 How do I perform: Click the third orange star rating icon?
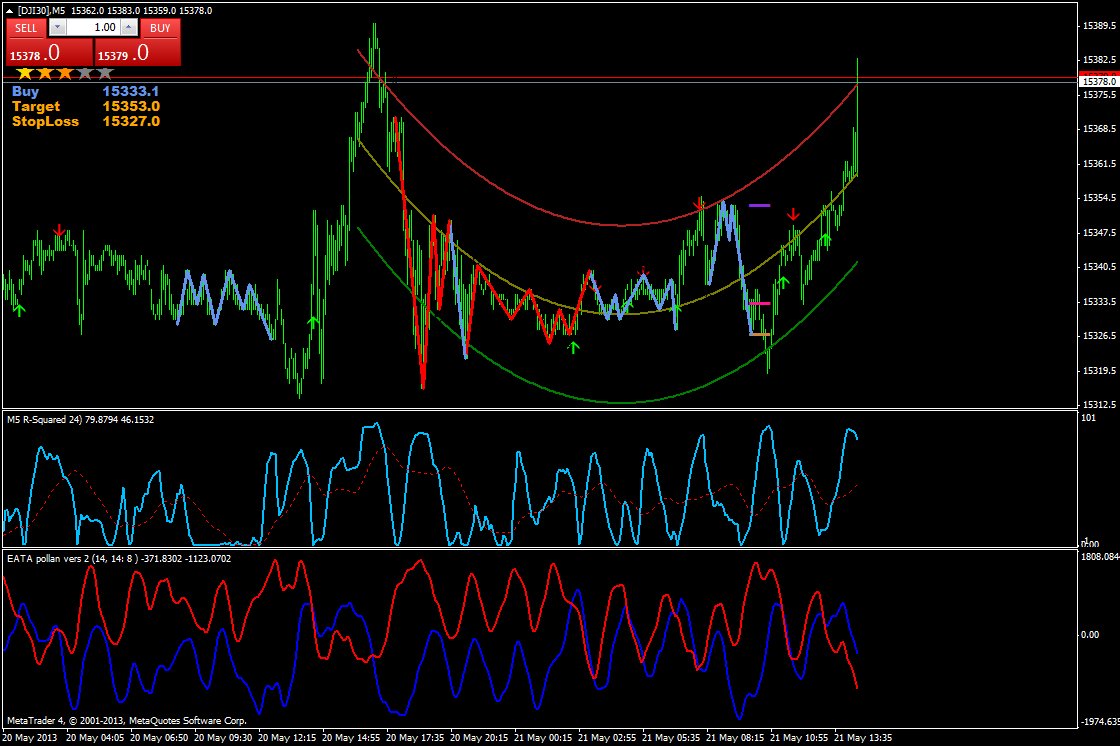pos(65,73)
